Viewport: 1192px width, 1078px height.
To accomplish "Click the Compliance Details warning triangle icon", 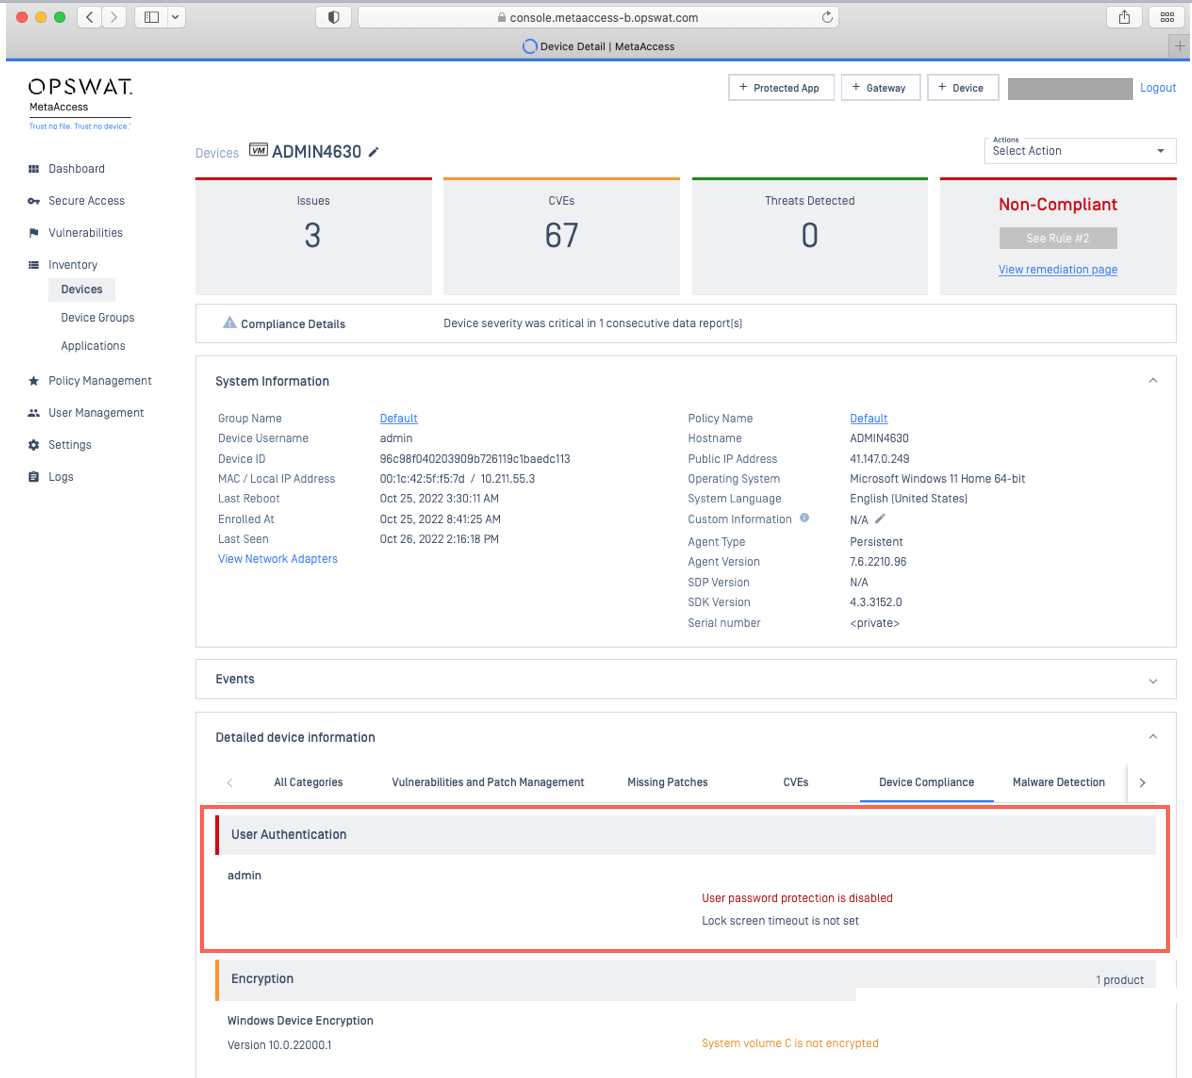I will [230, 322].
